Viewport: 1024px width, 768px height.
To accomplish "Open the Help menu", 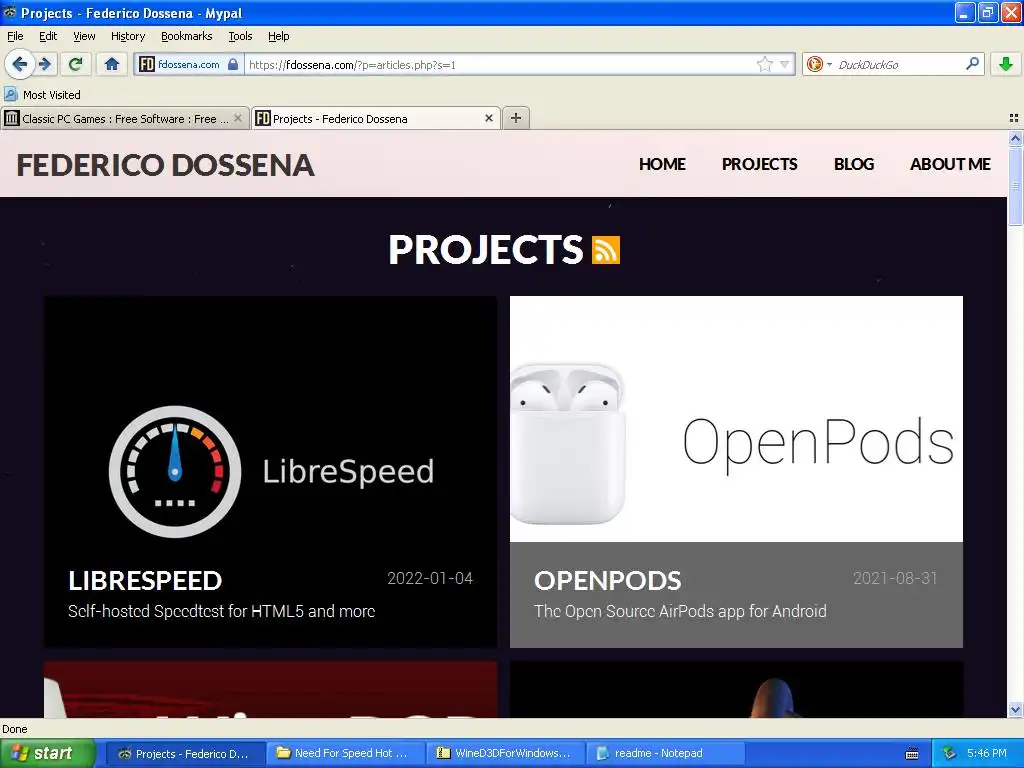I will click(278, 36).
